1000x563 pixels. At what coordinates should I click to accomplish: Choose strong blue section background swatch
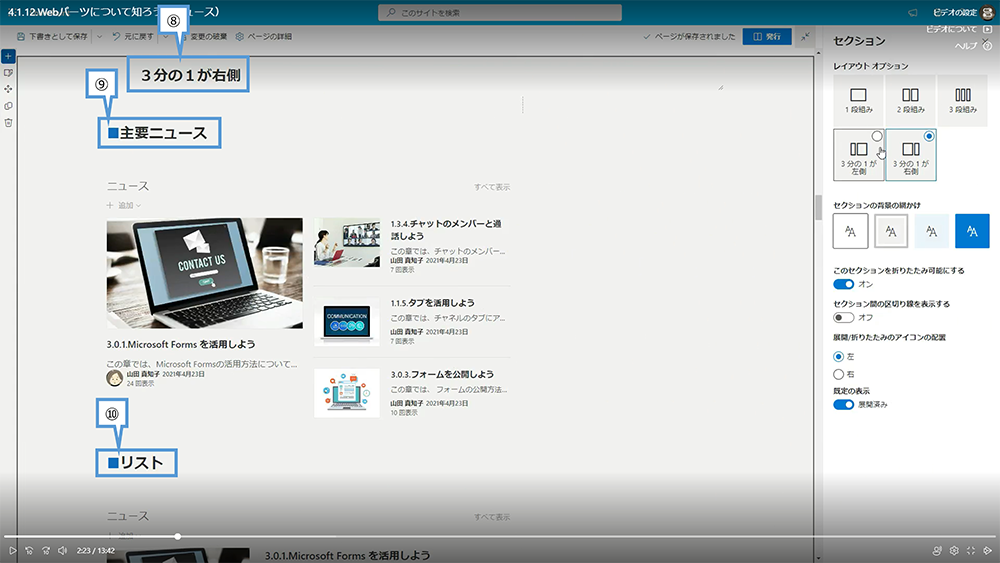pyautogui.click(x=972, y=231)
